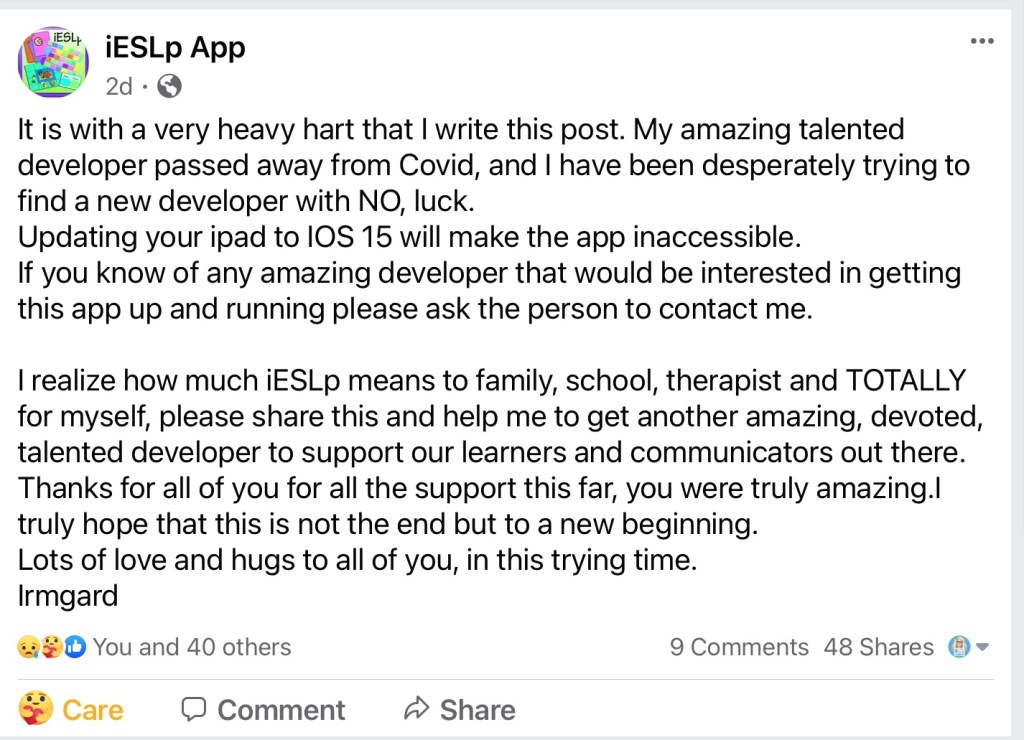Toggle the Care reaction on this post

(x=71, y=710)
